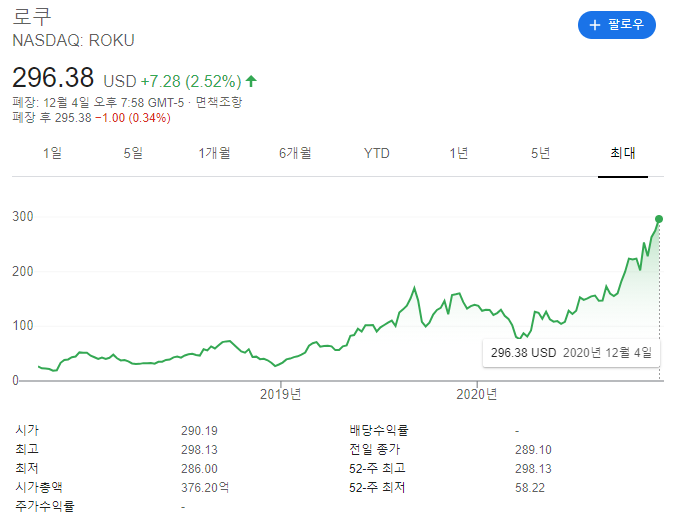Click the 전일 종가 label

(x=374, y=449)
